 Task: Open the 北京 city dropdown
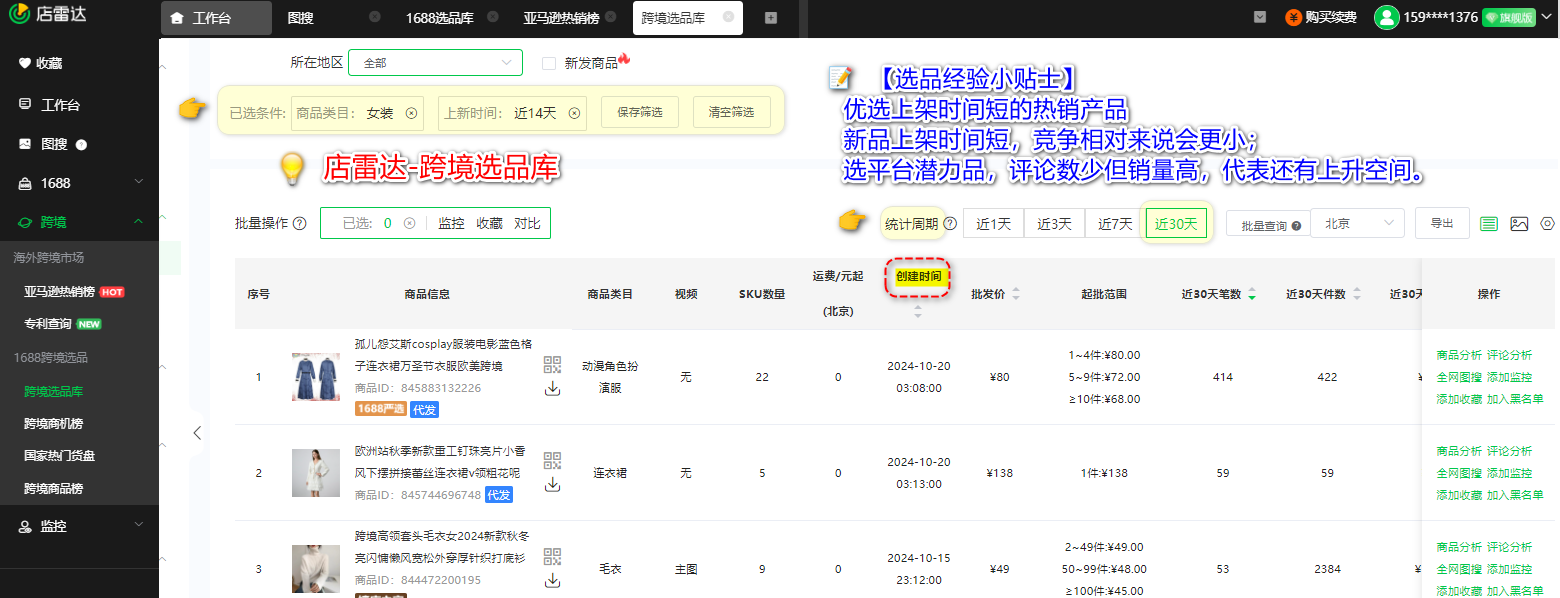(1357, 224)
